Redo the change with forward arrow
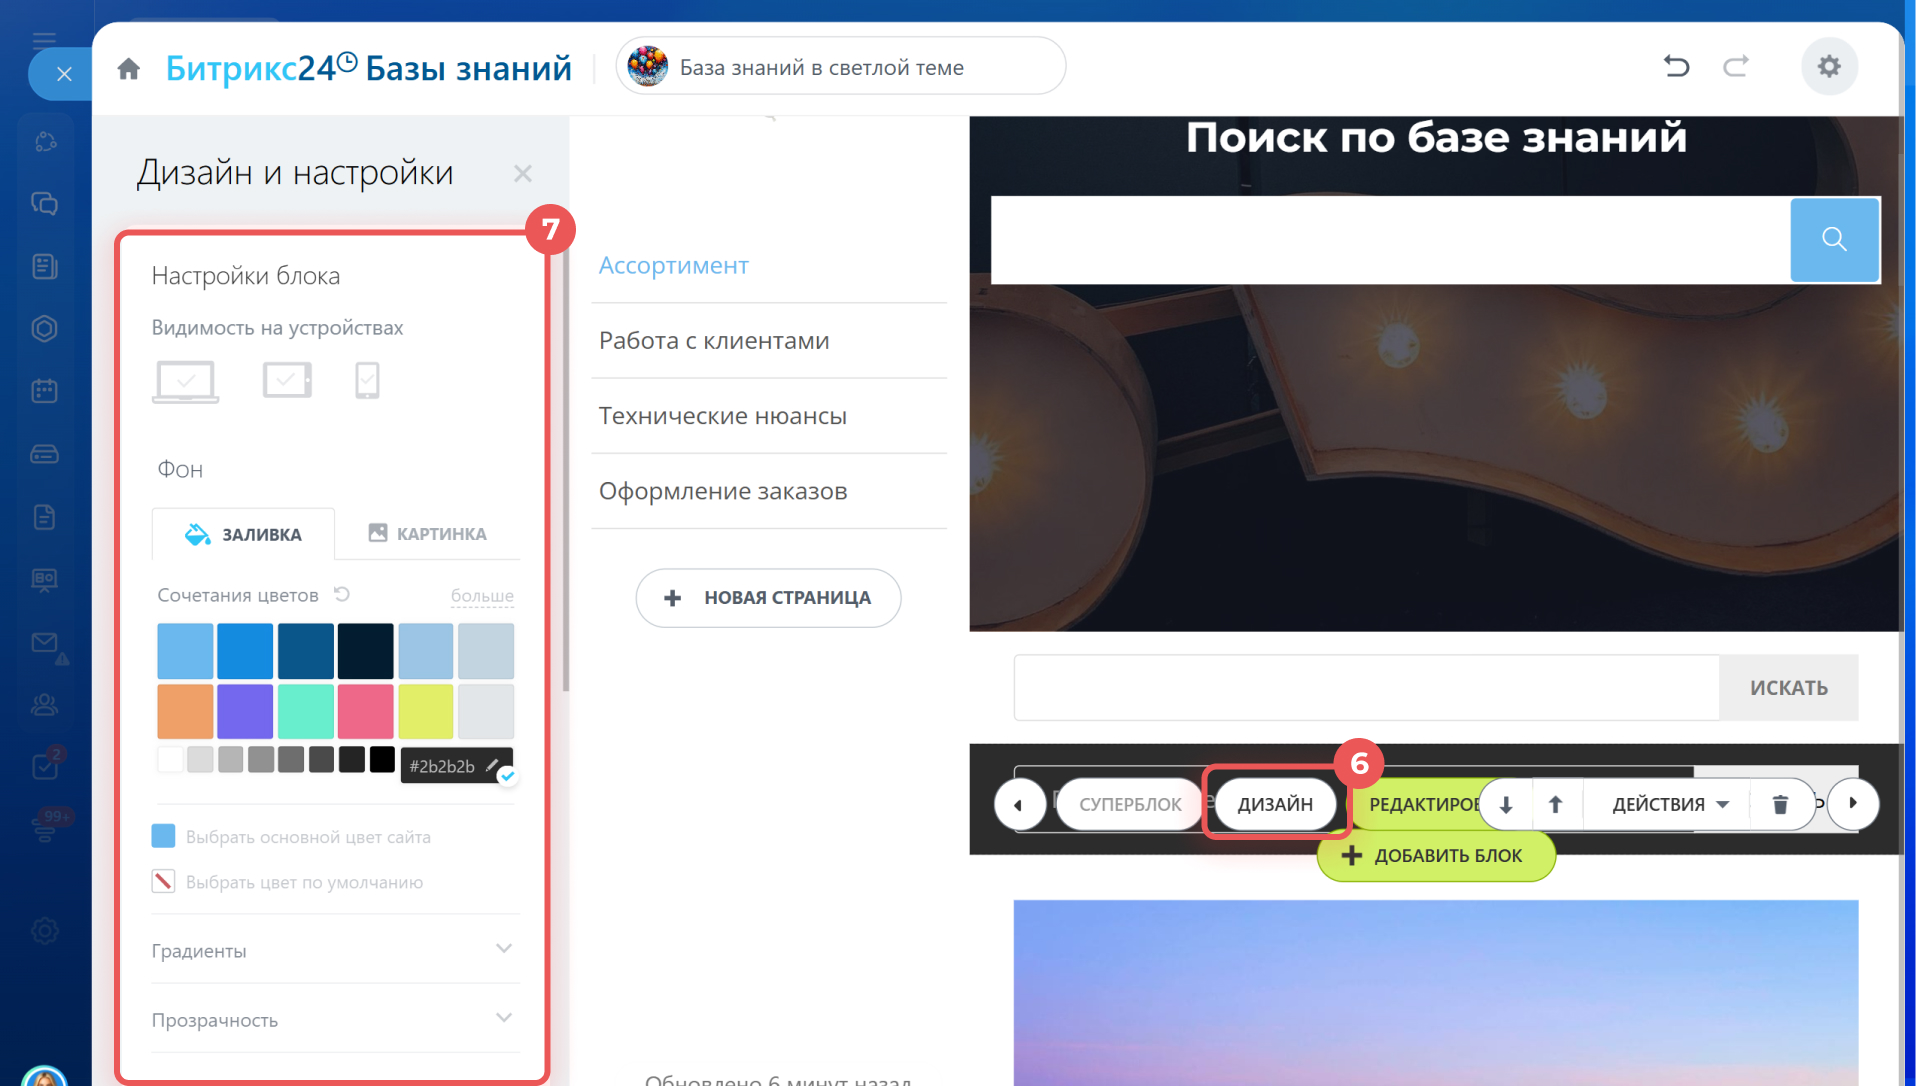1926x1086 pixels. 1736,66
